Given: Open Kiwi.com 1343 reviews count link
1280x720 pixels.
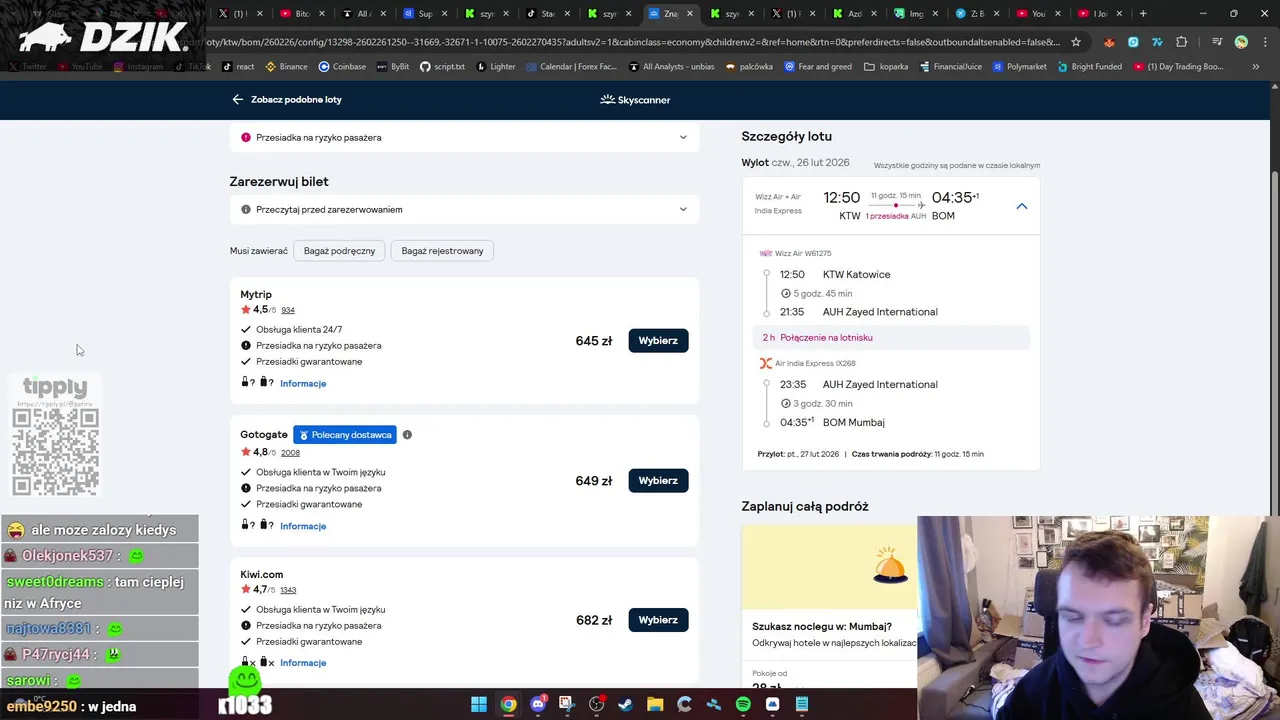Looking at the screenshot, I should click(x=288, y=590).
